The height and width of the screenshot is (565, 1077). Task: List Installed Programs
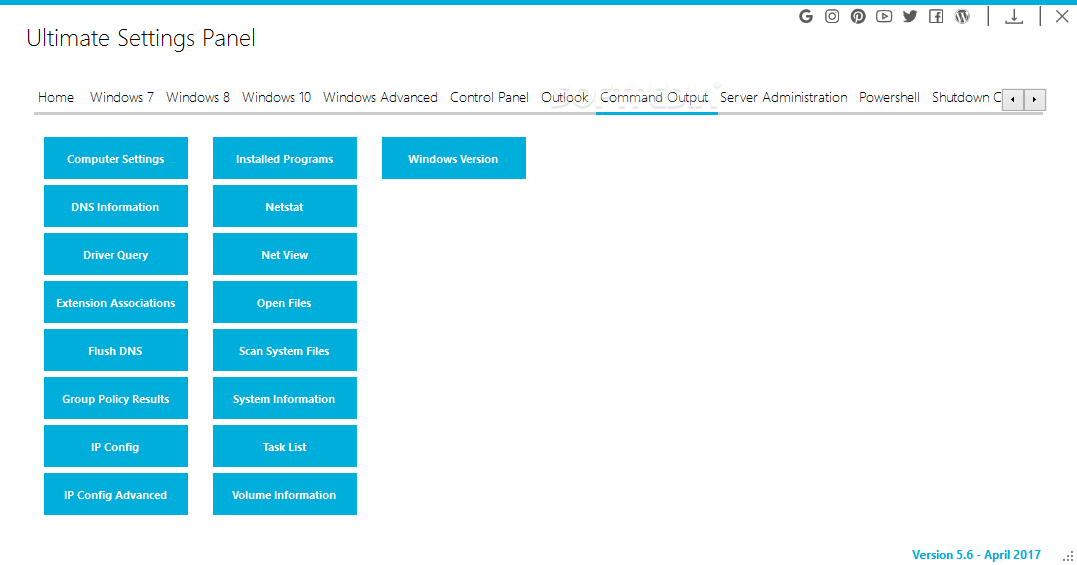click(x=284, y=158)
